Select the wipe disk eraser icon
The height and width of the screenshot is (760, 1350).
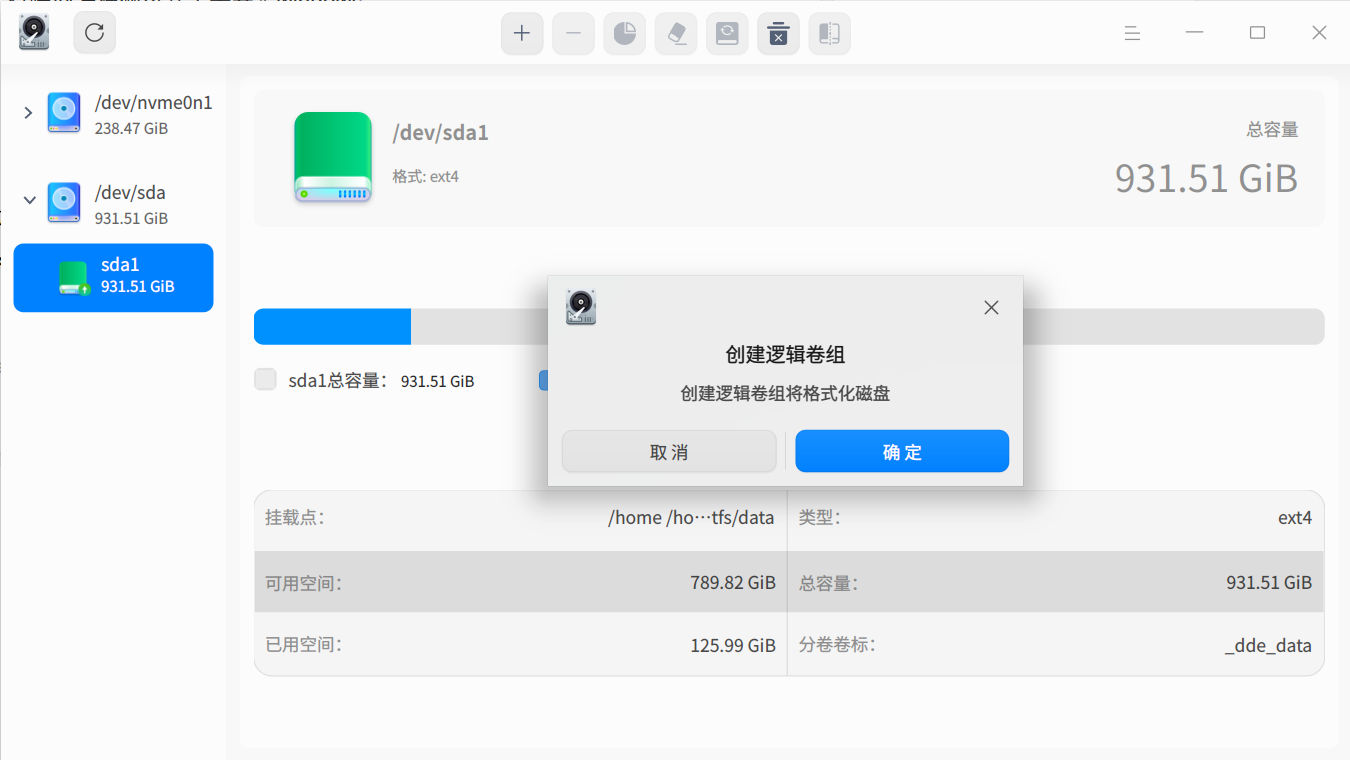click(x=676, y=33)
